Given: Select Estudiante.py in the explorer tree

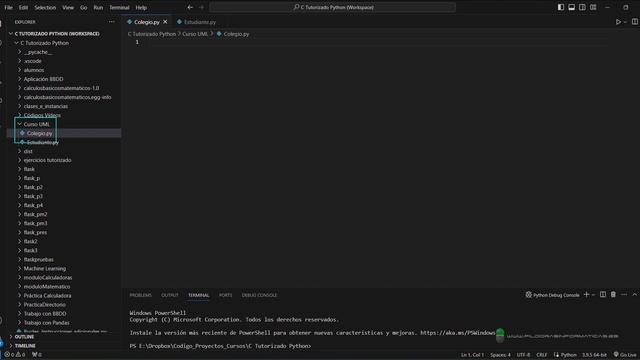Looking at the screenshot, I should pos(43,142).
